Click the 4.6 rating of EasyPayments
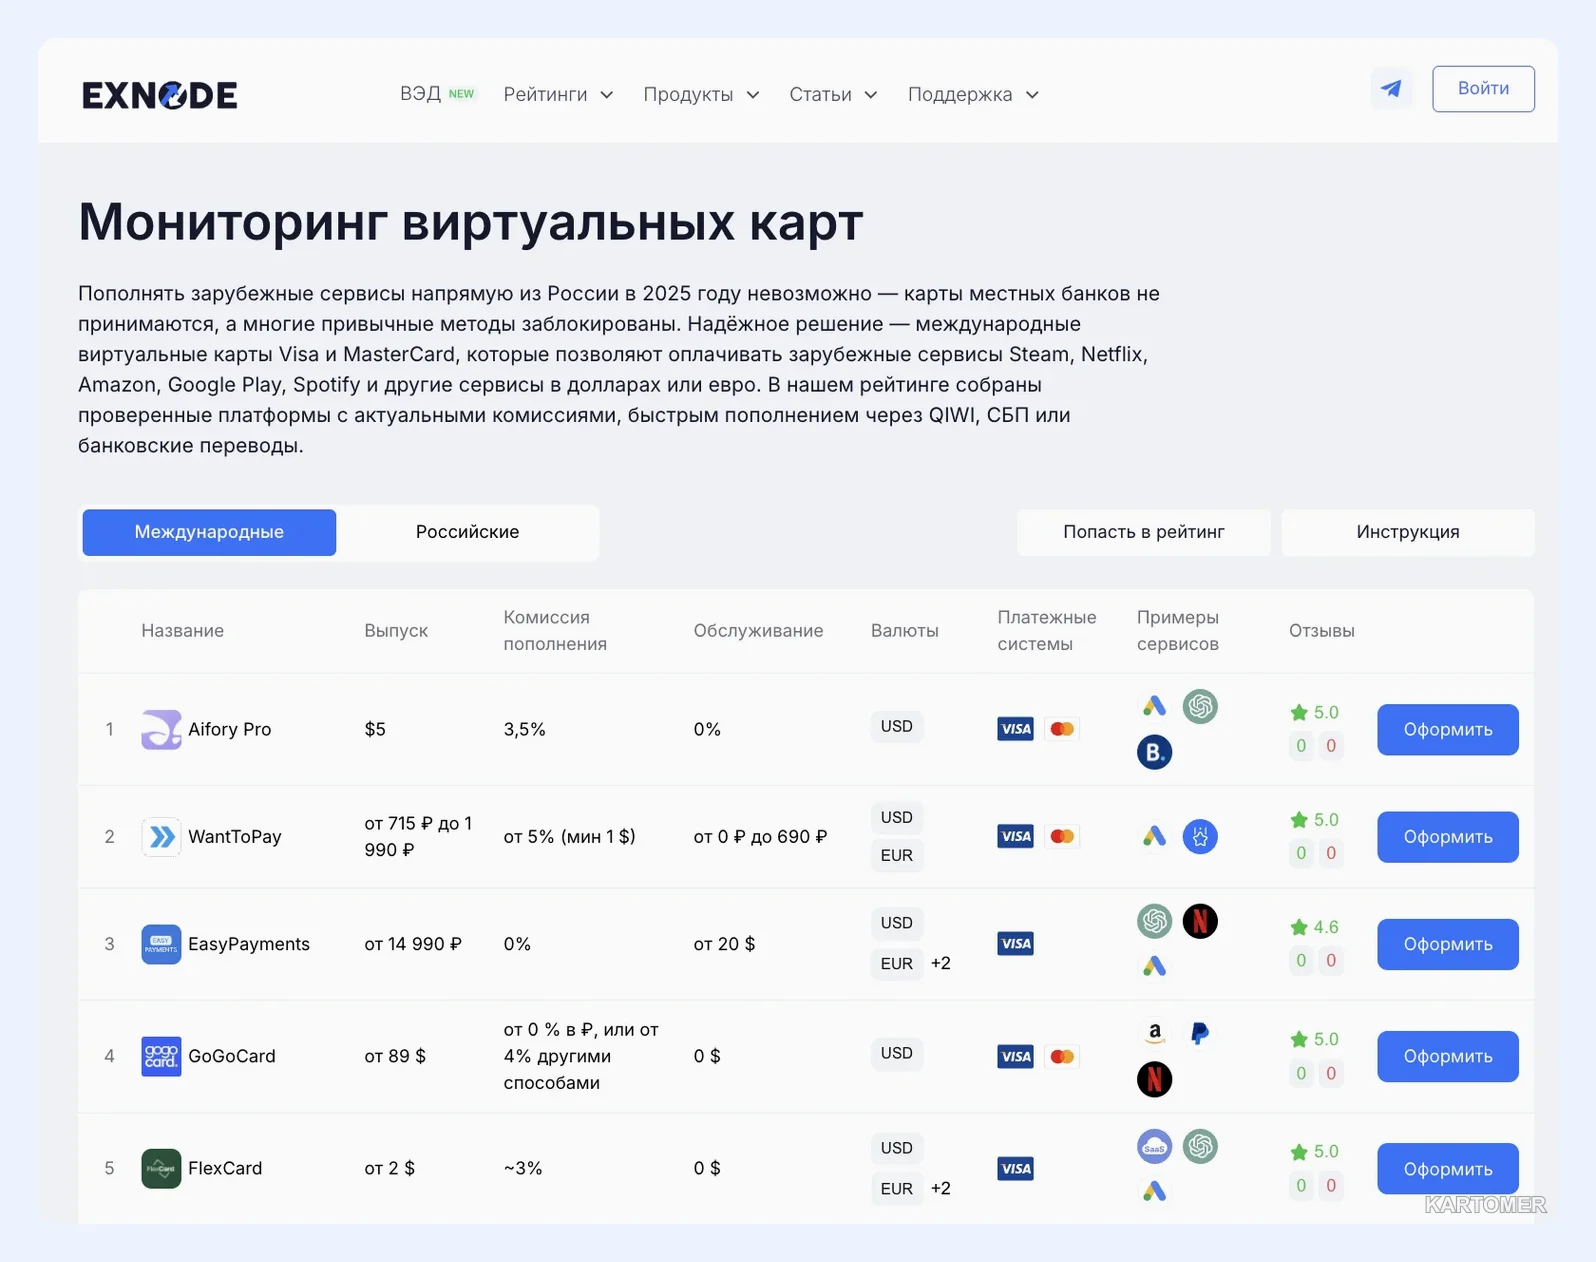The image size is (1596, 1262). (1314, 927)
